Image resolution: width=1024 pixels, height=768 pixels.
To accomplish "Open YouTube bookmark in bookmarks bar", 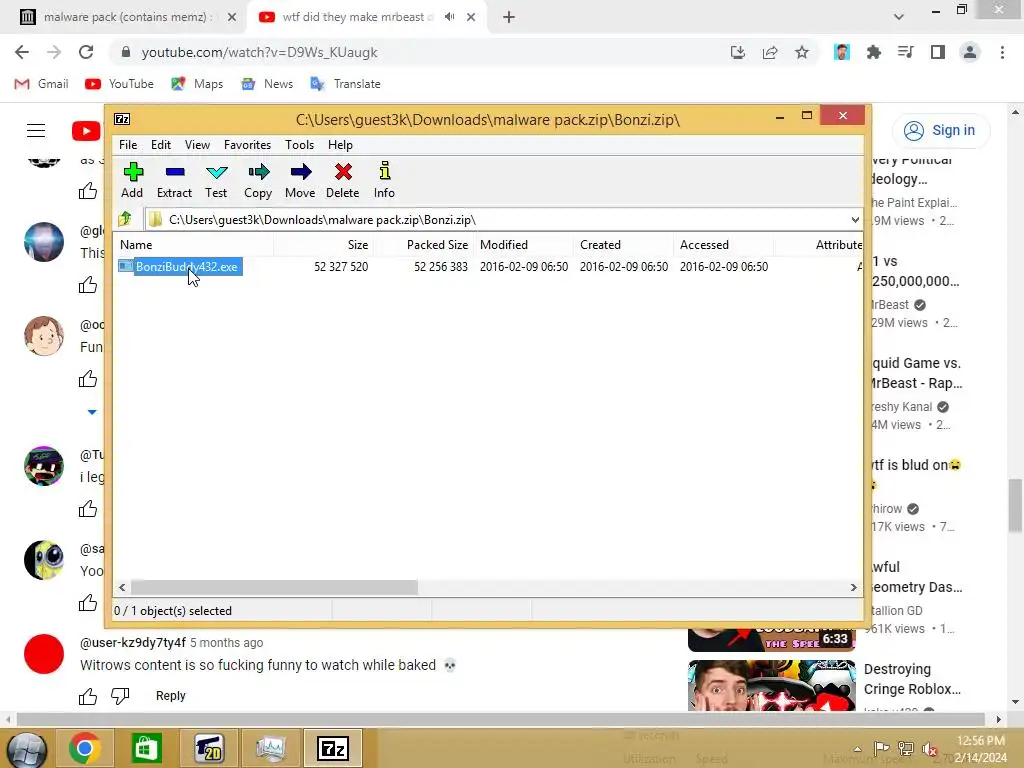I will coord(120,84).
